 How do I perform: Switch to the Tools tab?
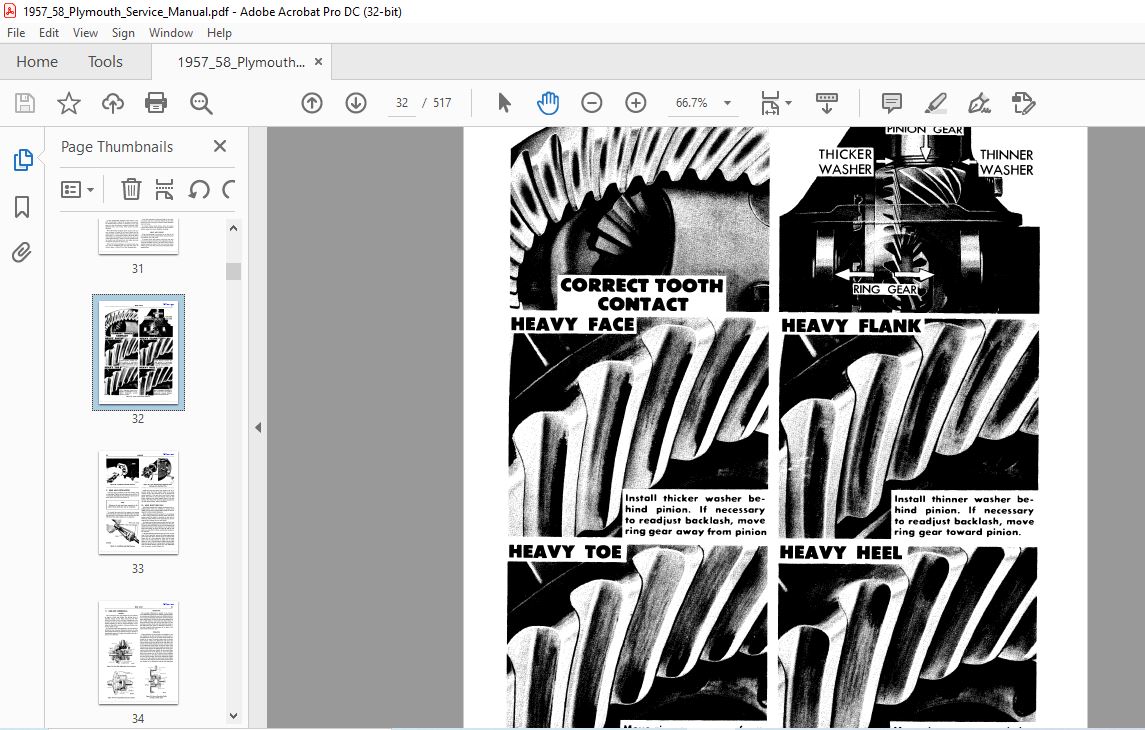coord(105,61)
